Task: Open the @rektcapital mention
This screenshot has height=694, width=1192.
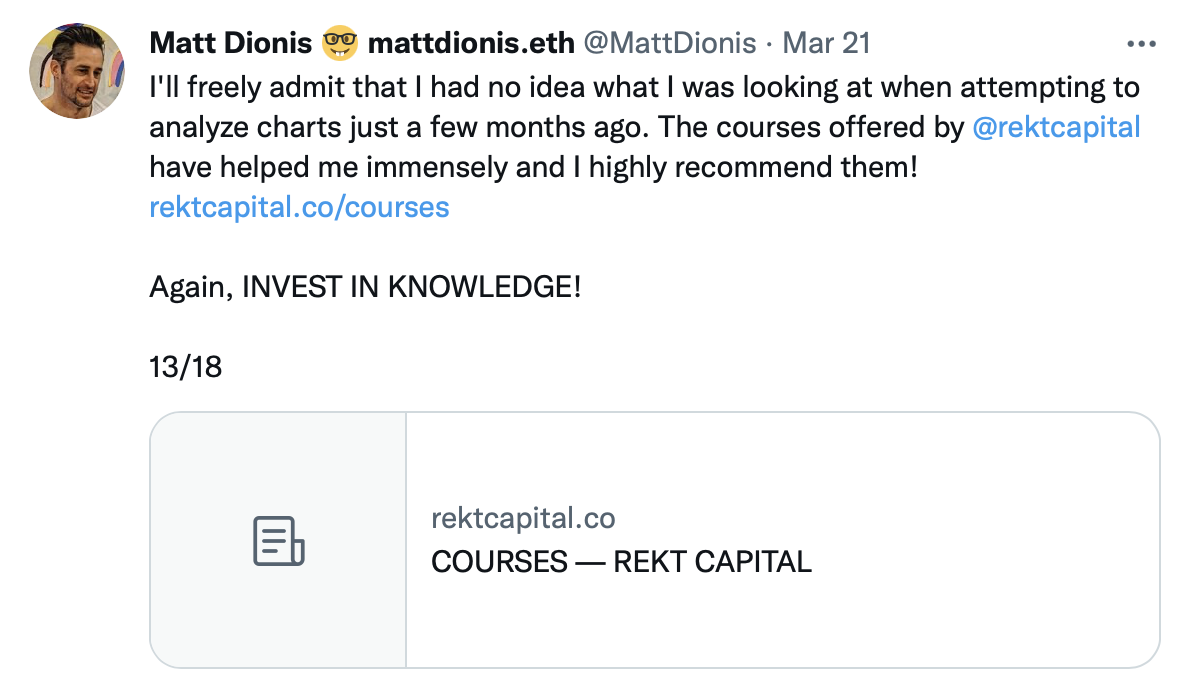Action: click(x=1056, y=127)
